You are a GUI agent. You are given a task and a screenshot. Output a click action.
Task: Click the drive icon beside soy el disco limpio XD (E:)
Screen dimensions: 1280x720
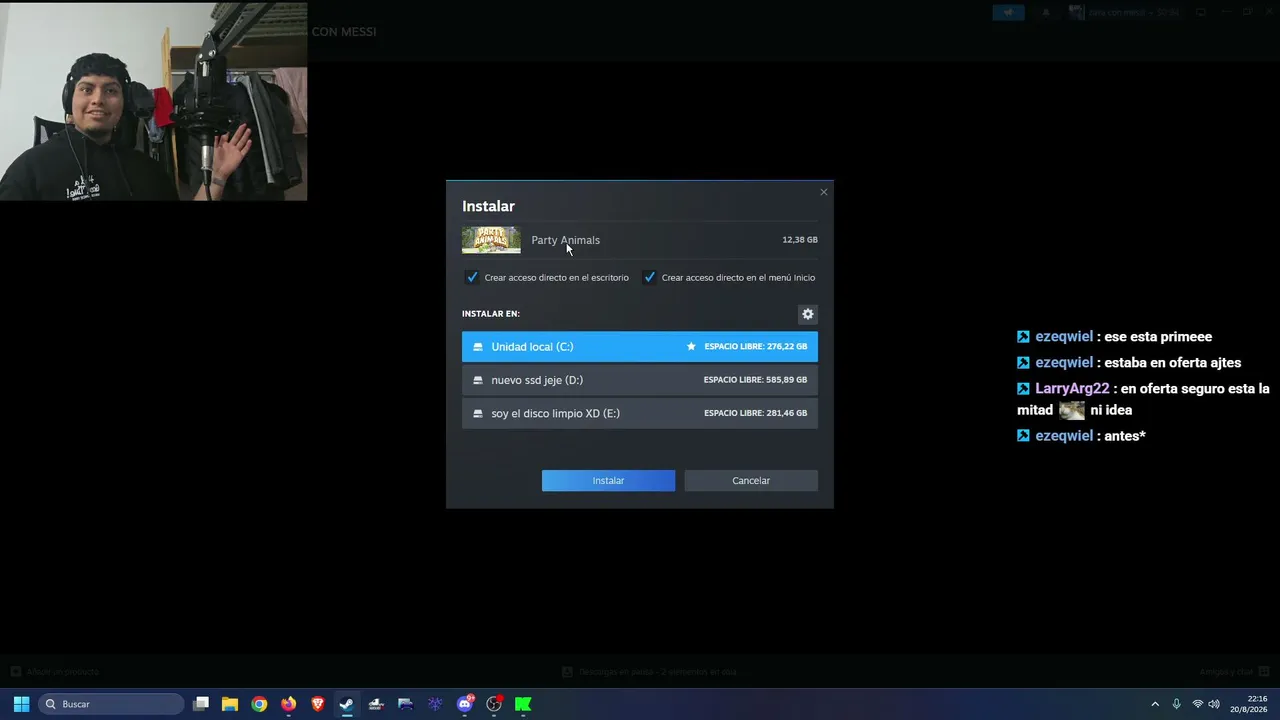click(x=478, y=413)
